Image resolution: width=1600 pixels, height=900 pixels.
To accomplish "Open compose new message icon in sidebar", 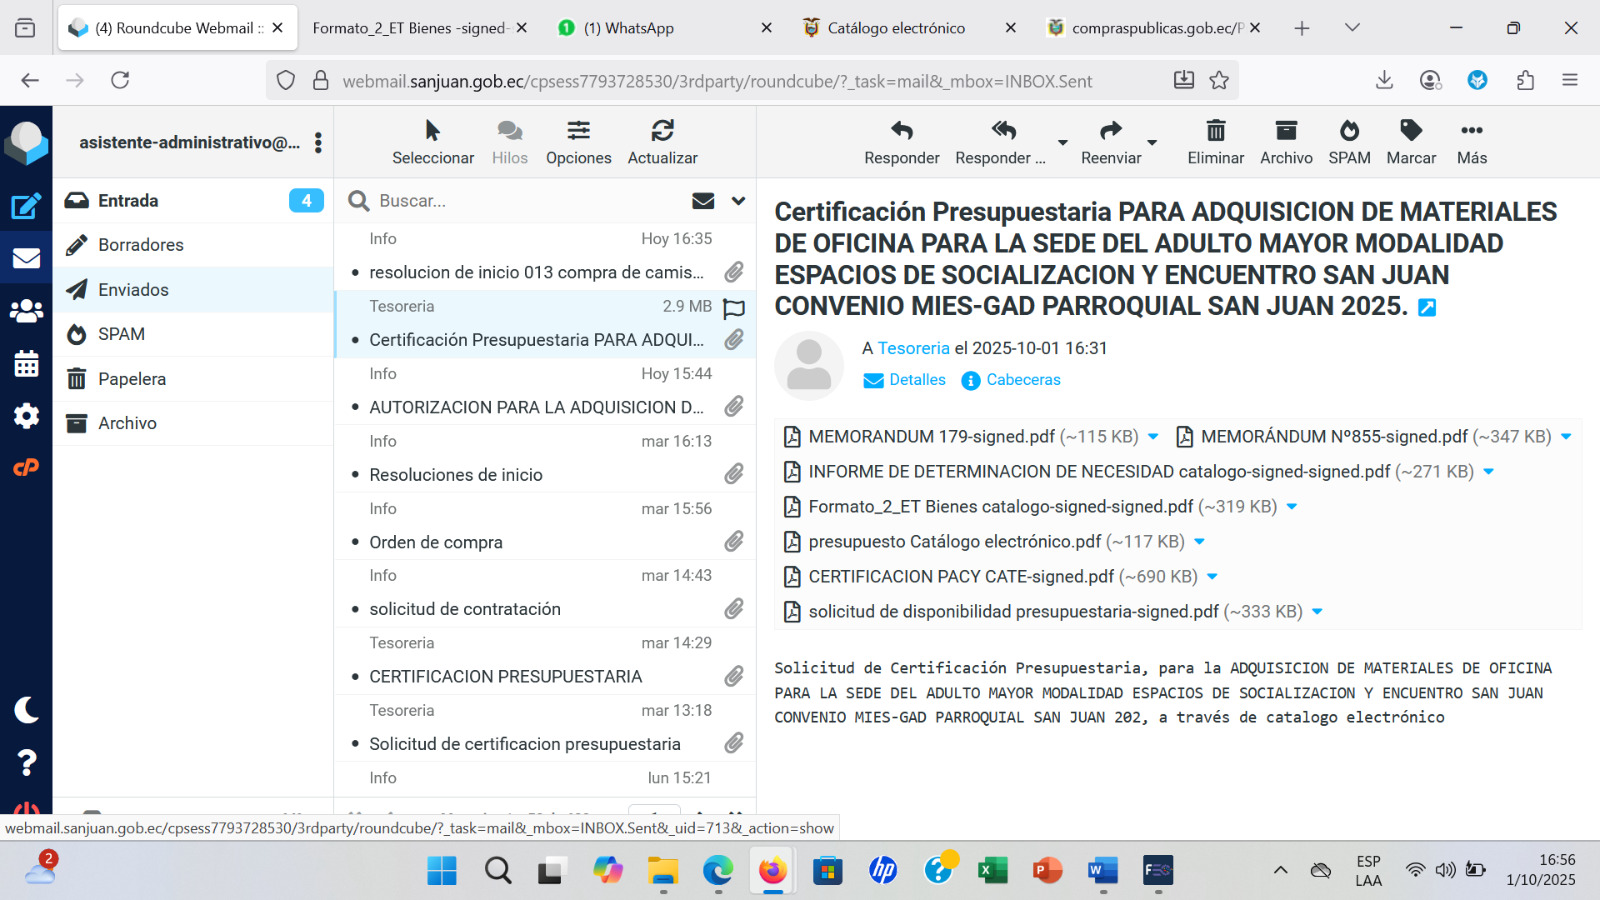I will pos(26,206).
